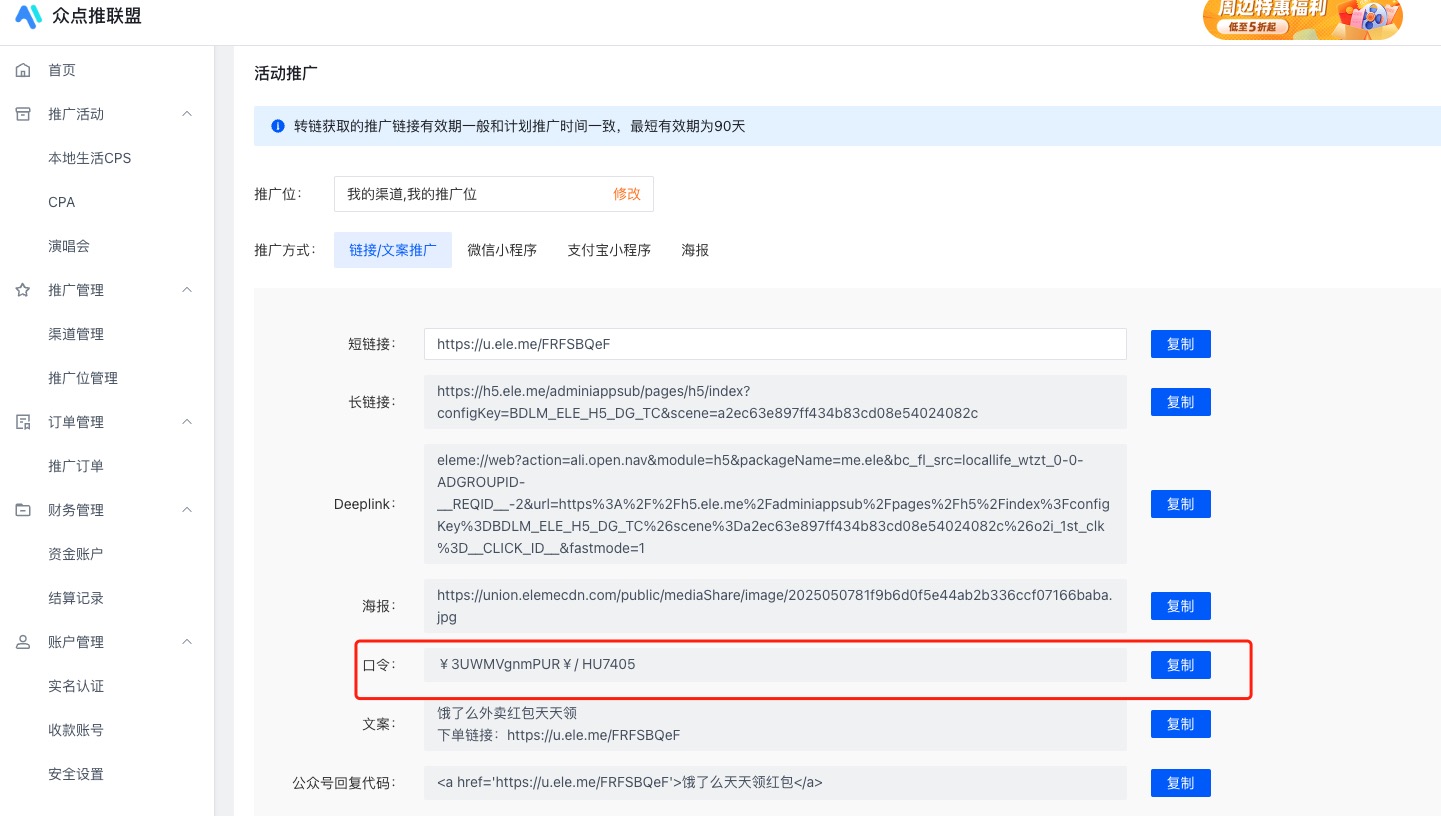Open the 周边特惠福利 promo banner
The height and width of the screenshot is (816, 1441).
tap(1302, 18)
